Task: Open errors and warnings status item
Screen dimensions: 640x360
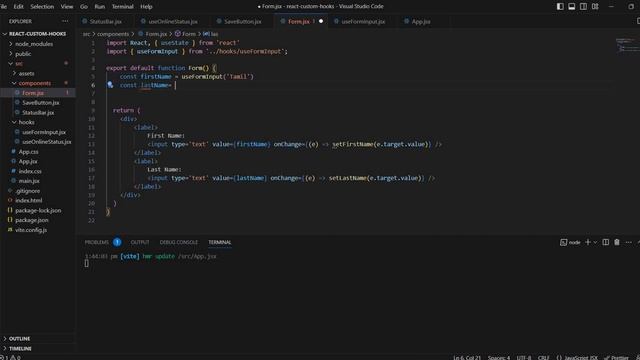Action: coord(11,357)
